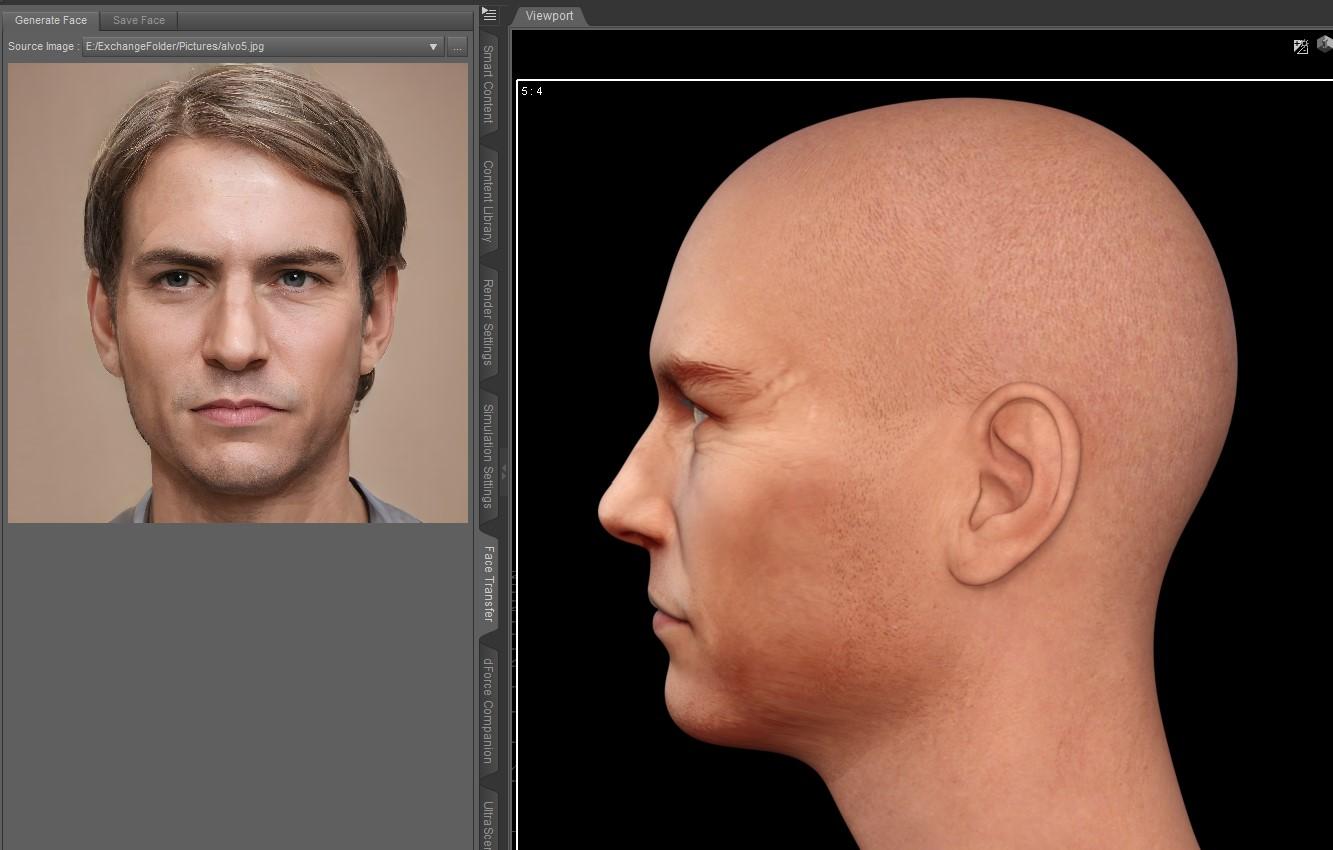Image resolution: width=1333 pixels, height=850 pixels.
Task: Click the "Source Image :" label
Action: 44,47
